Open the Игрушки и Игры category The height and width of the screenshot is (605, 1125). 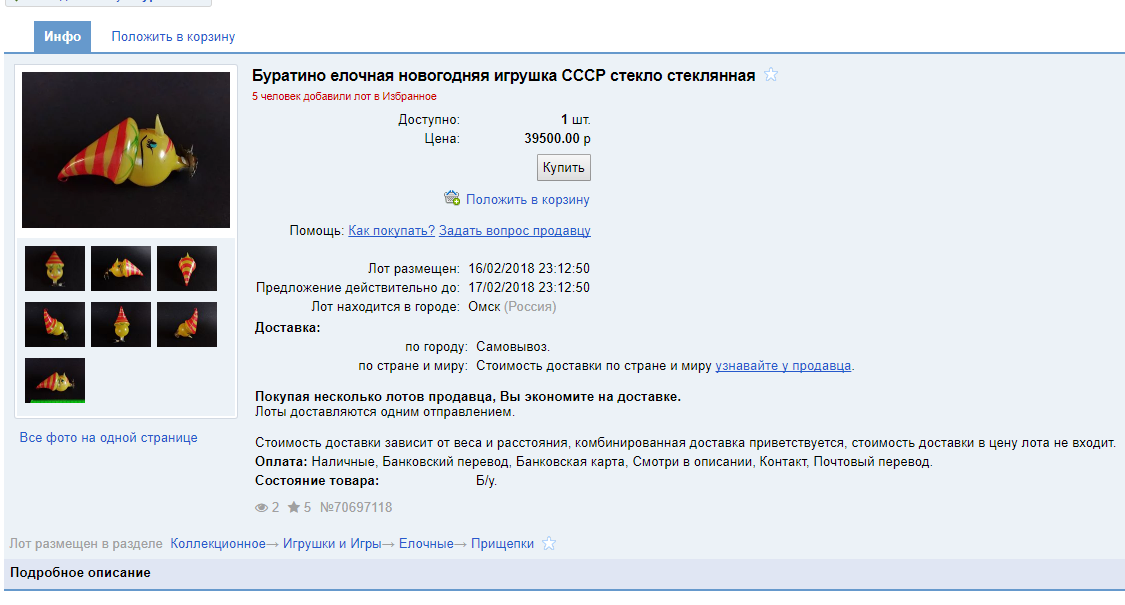point(331,543)
